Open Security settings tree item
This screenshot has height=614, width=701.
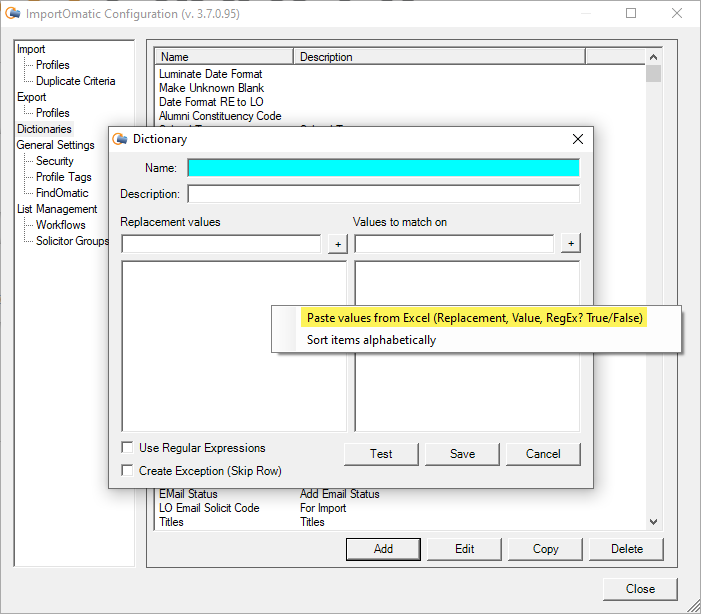(55, 161)
